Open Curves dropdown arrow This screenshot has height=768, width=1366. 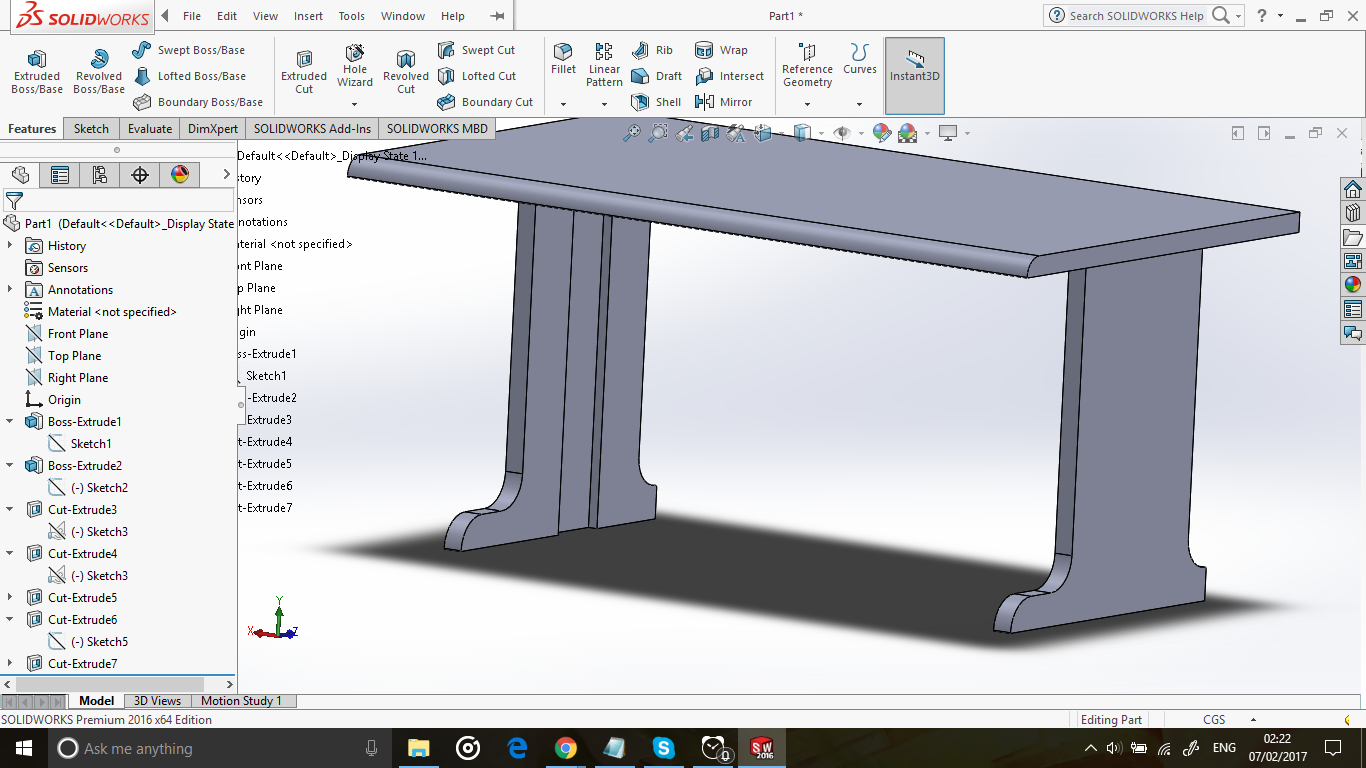[x=859, y=104]
